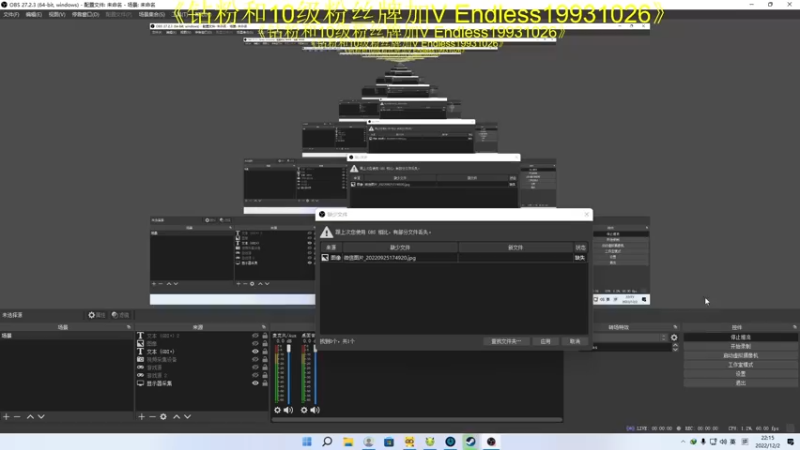Viewport: 800px width, 450px height.
Task: Move scene up with arrow icon
Action: pos(30,417)
